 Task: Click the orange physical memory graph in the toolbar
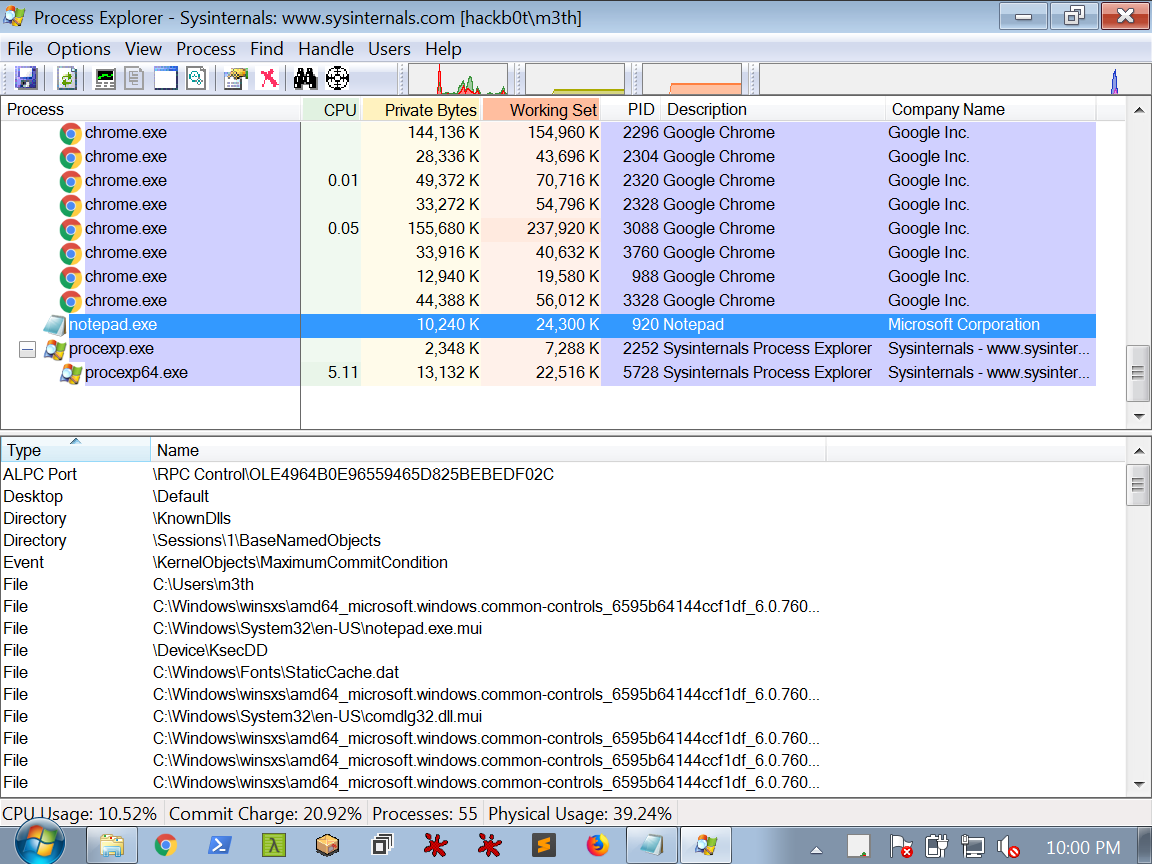pos(691,79)
